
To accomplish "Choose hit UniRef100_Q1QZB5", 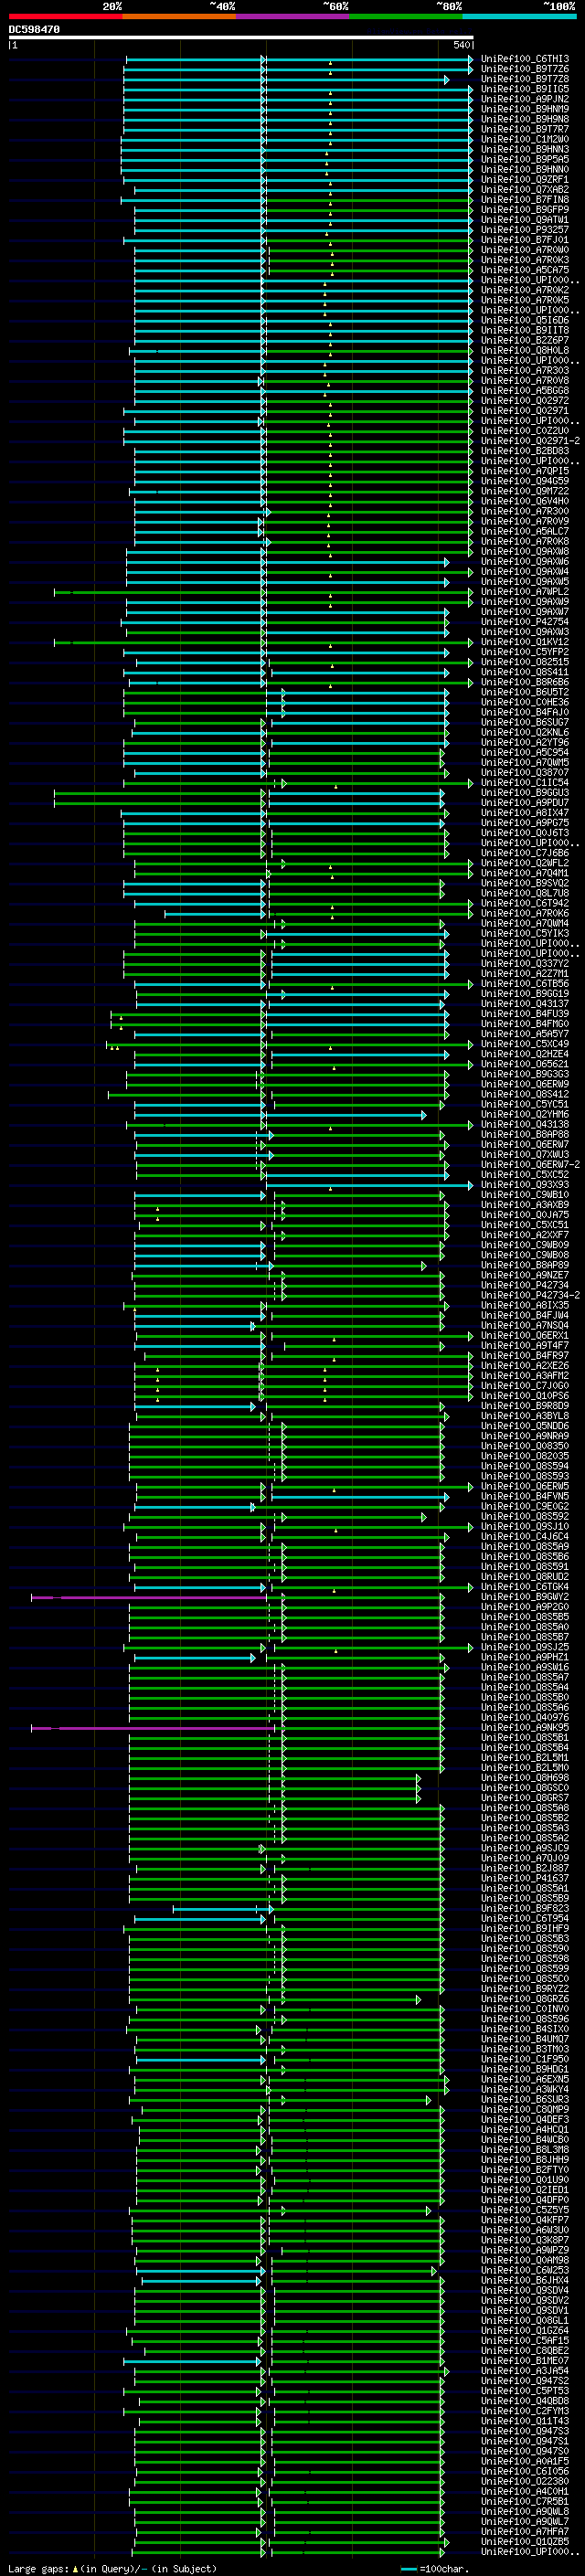I will [525, 2542].
